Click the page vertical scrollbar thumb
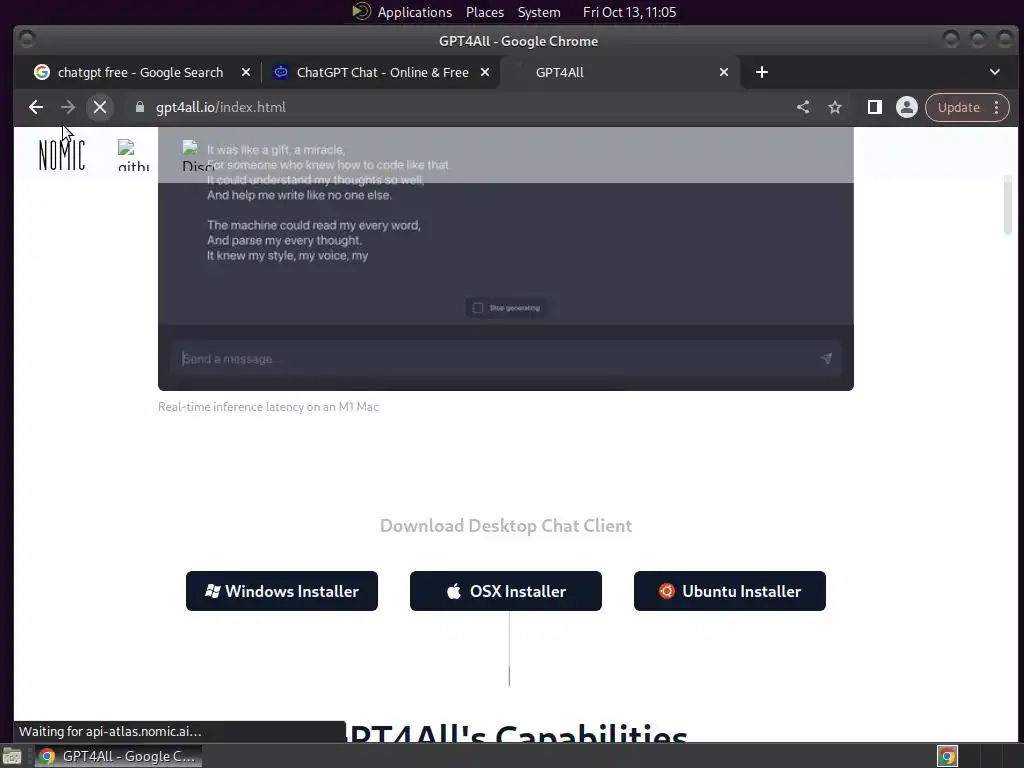The image size is (1024, 768). tap(1008, 204)
